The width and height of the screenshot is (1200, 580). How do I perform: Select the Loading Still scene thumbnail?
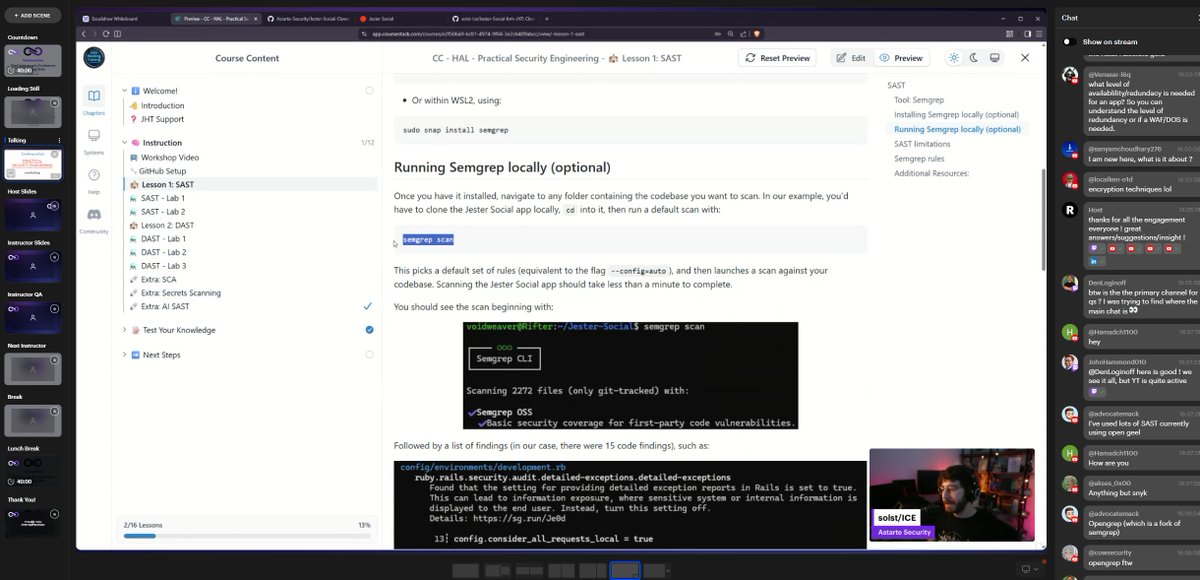tap(34, 112)
